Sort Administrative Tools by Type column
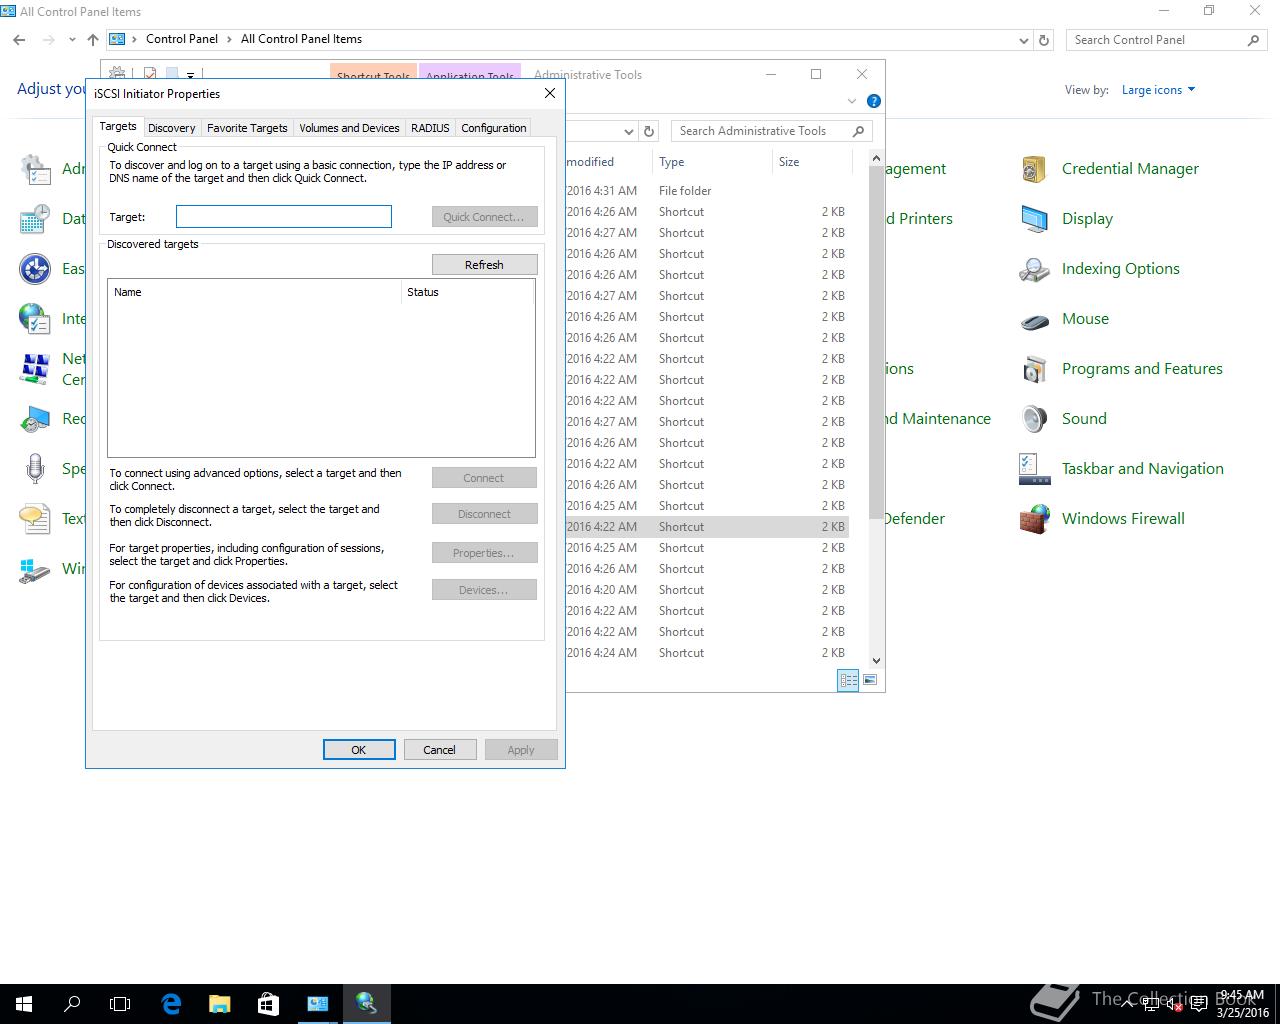Viewport: 1280px width, 1024px height. tap(712, 162)
